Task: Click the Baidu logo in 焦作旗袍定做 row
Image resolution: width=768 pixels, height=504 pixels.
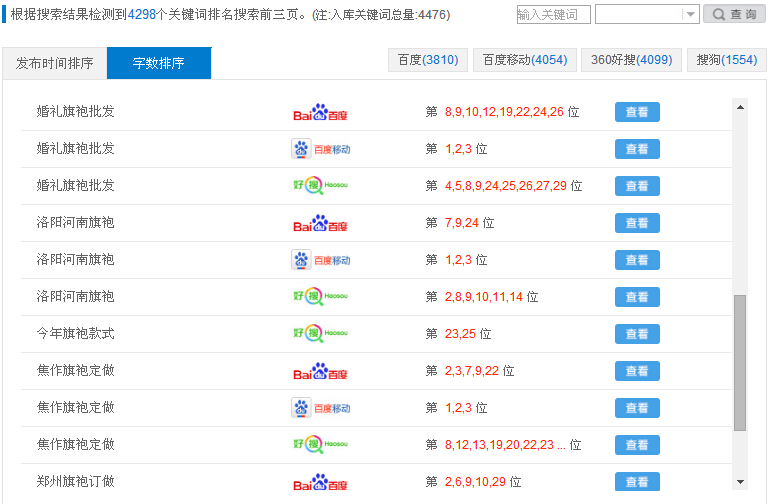Action: (320, 371)
